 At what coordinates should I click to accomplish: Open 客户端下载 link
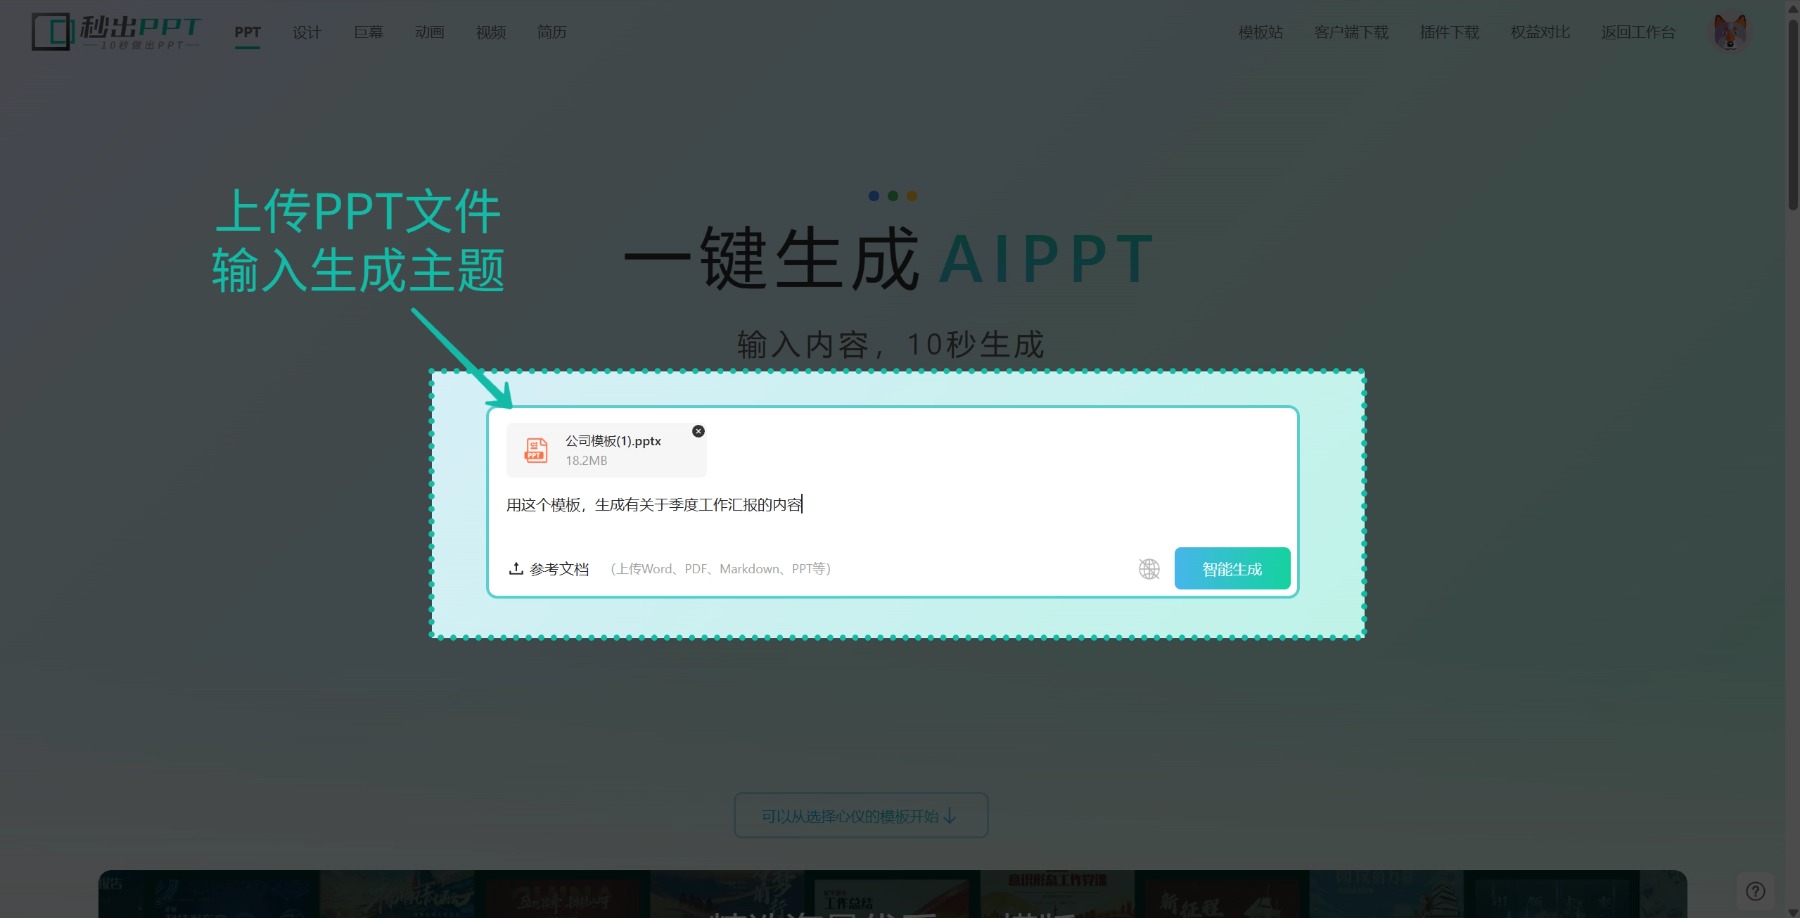1352,32
